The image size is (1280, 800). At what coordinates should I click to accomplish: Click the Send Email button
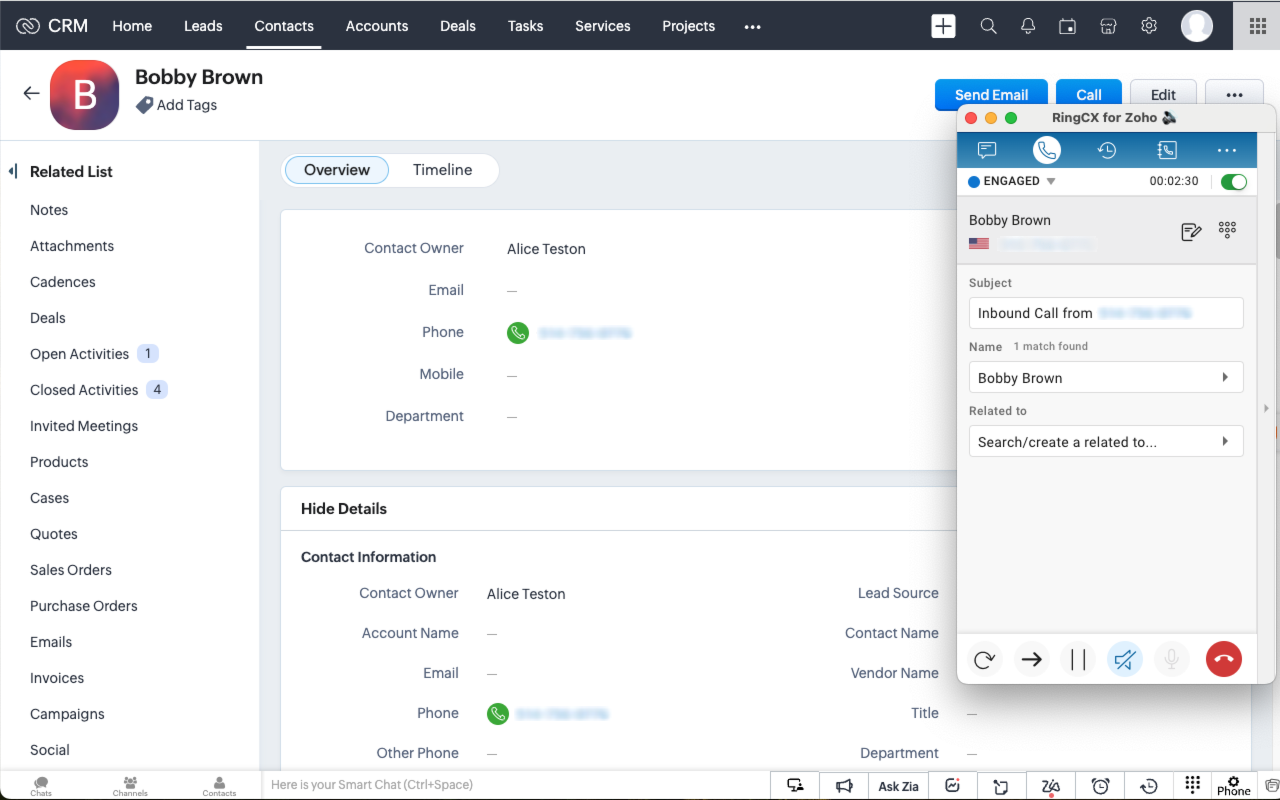coord(991,94)
